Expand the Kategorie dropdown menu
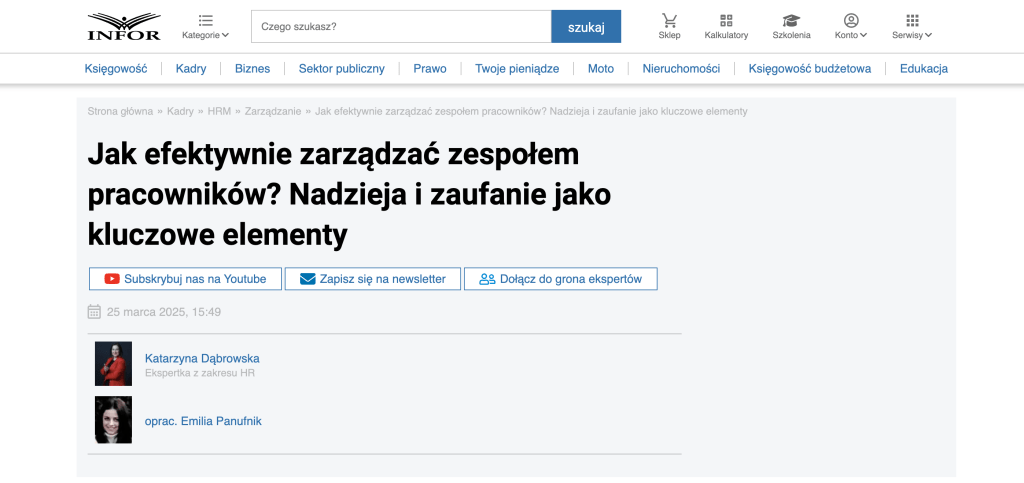 (205, 26)
